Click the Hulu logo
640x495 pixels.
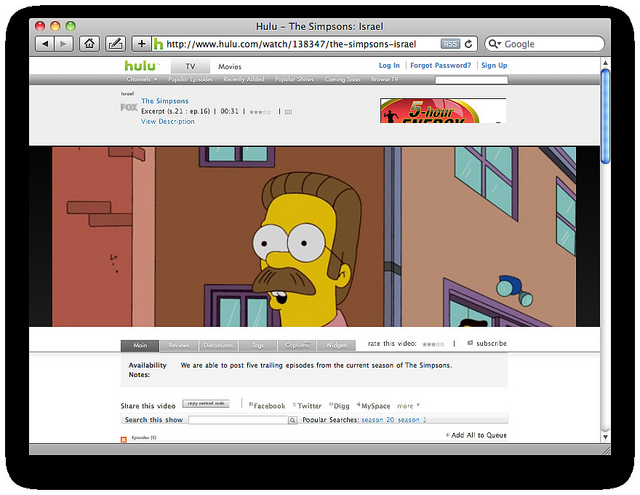click(141, 66)
